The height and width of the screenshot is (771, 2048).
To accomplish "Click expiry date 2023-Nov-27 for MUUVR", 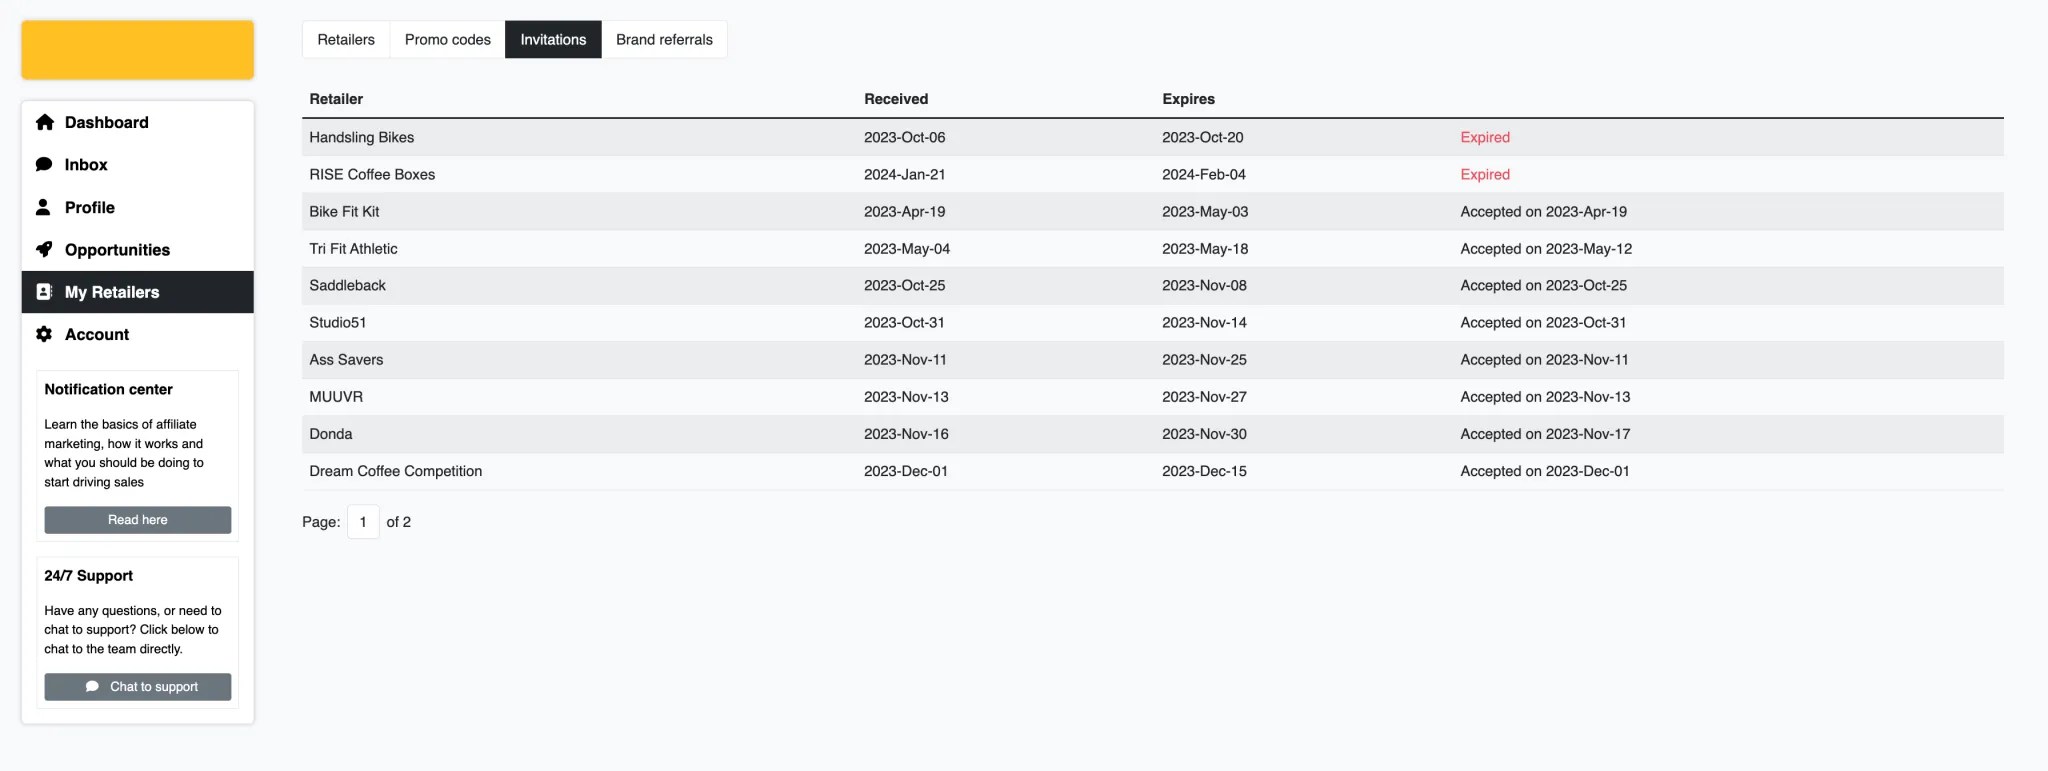I will tap(1204, 396).
